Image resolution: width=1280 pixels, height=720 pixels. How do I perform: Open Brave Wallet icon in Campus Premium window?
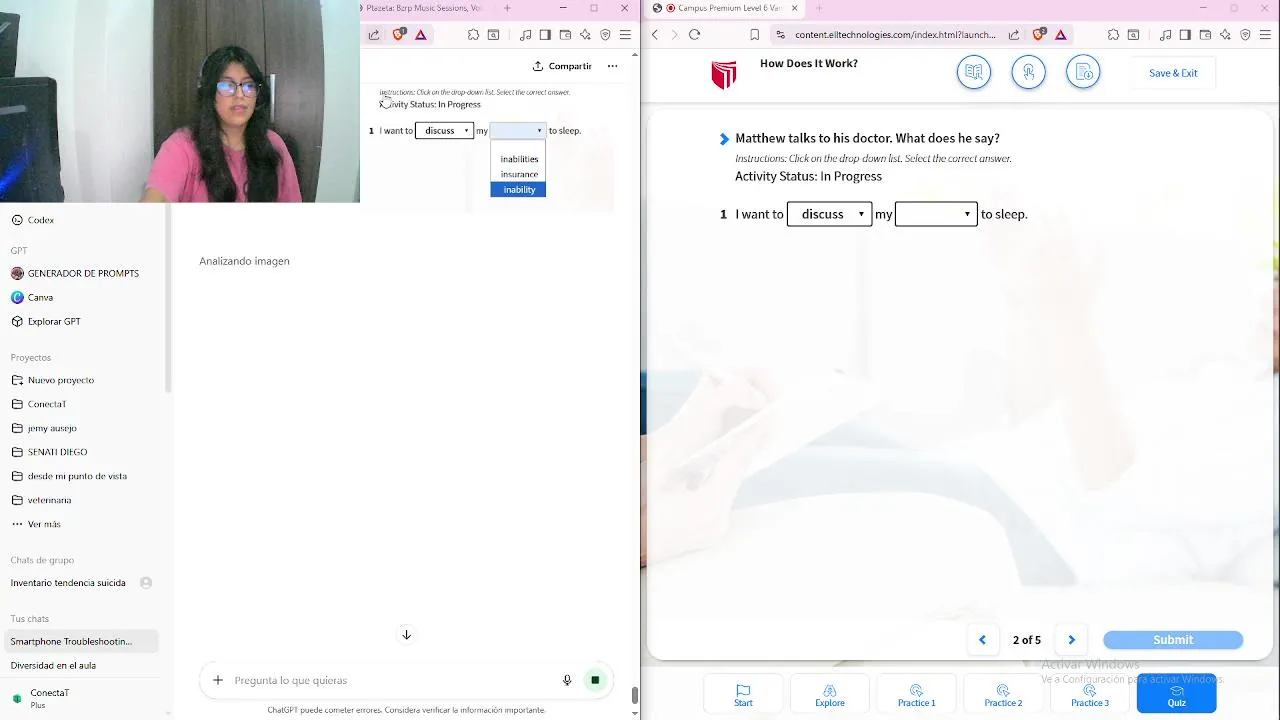tap(1205, 34)
